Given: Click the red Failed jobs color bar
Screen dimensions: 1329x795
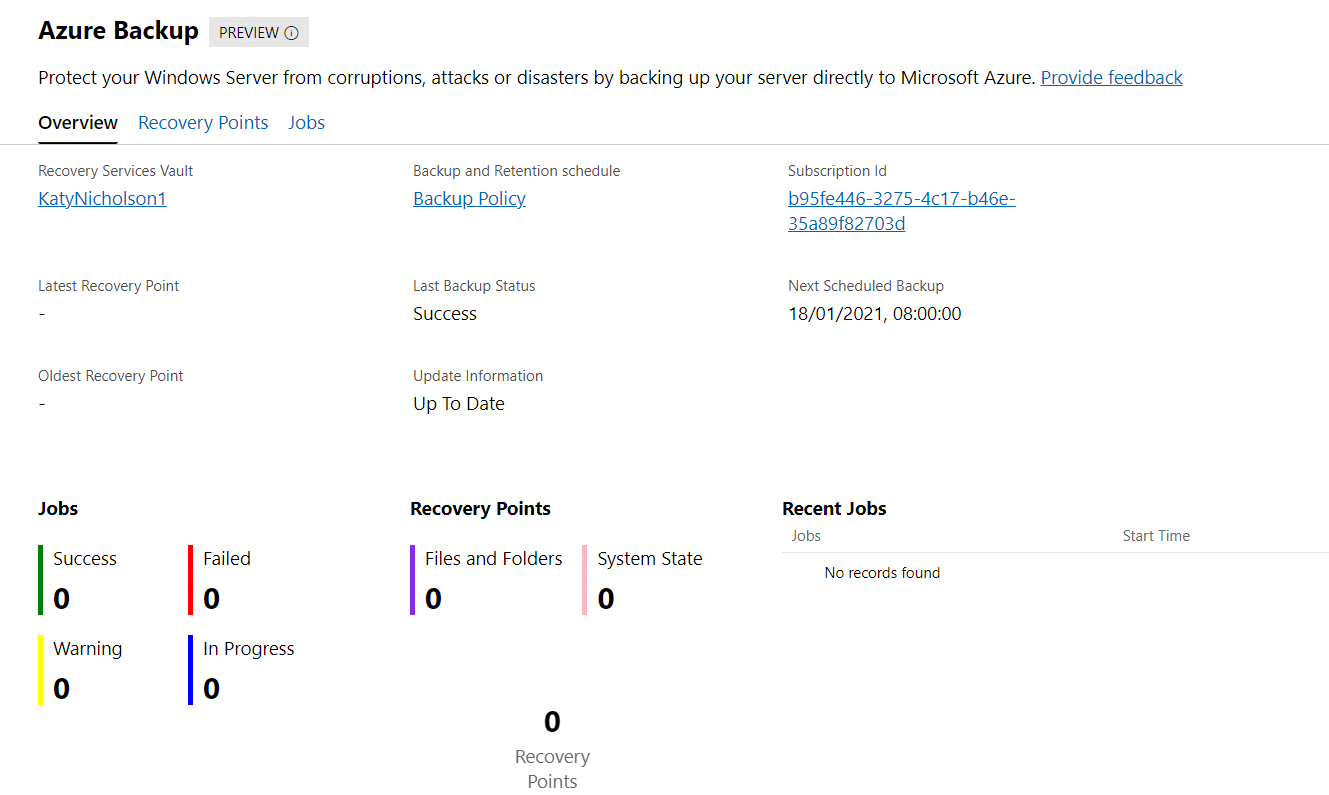Looking at the screenshot, I should click(x=190, y=580).
